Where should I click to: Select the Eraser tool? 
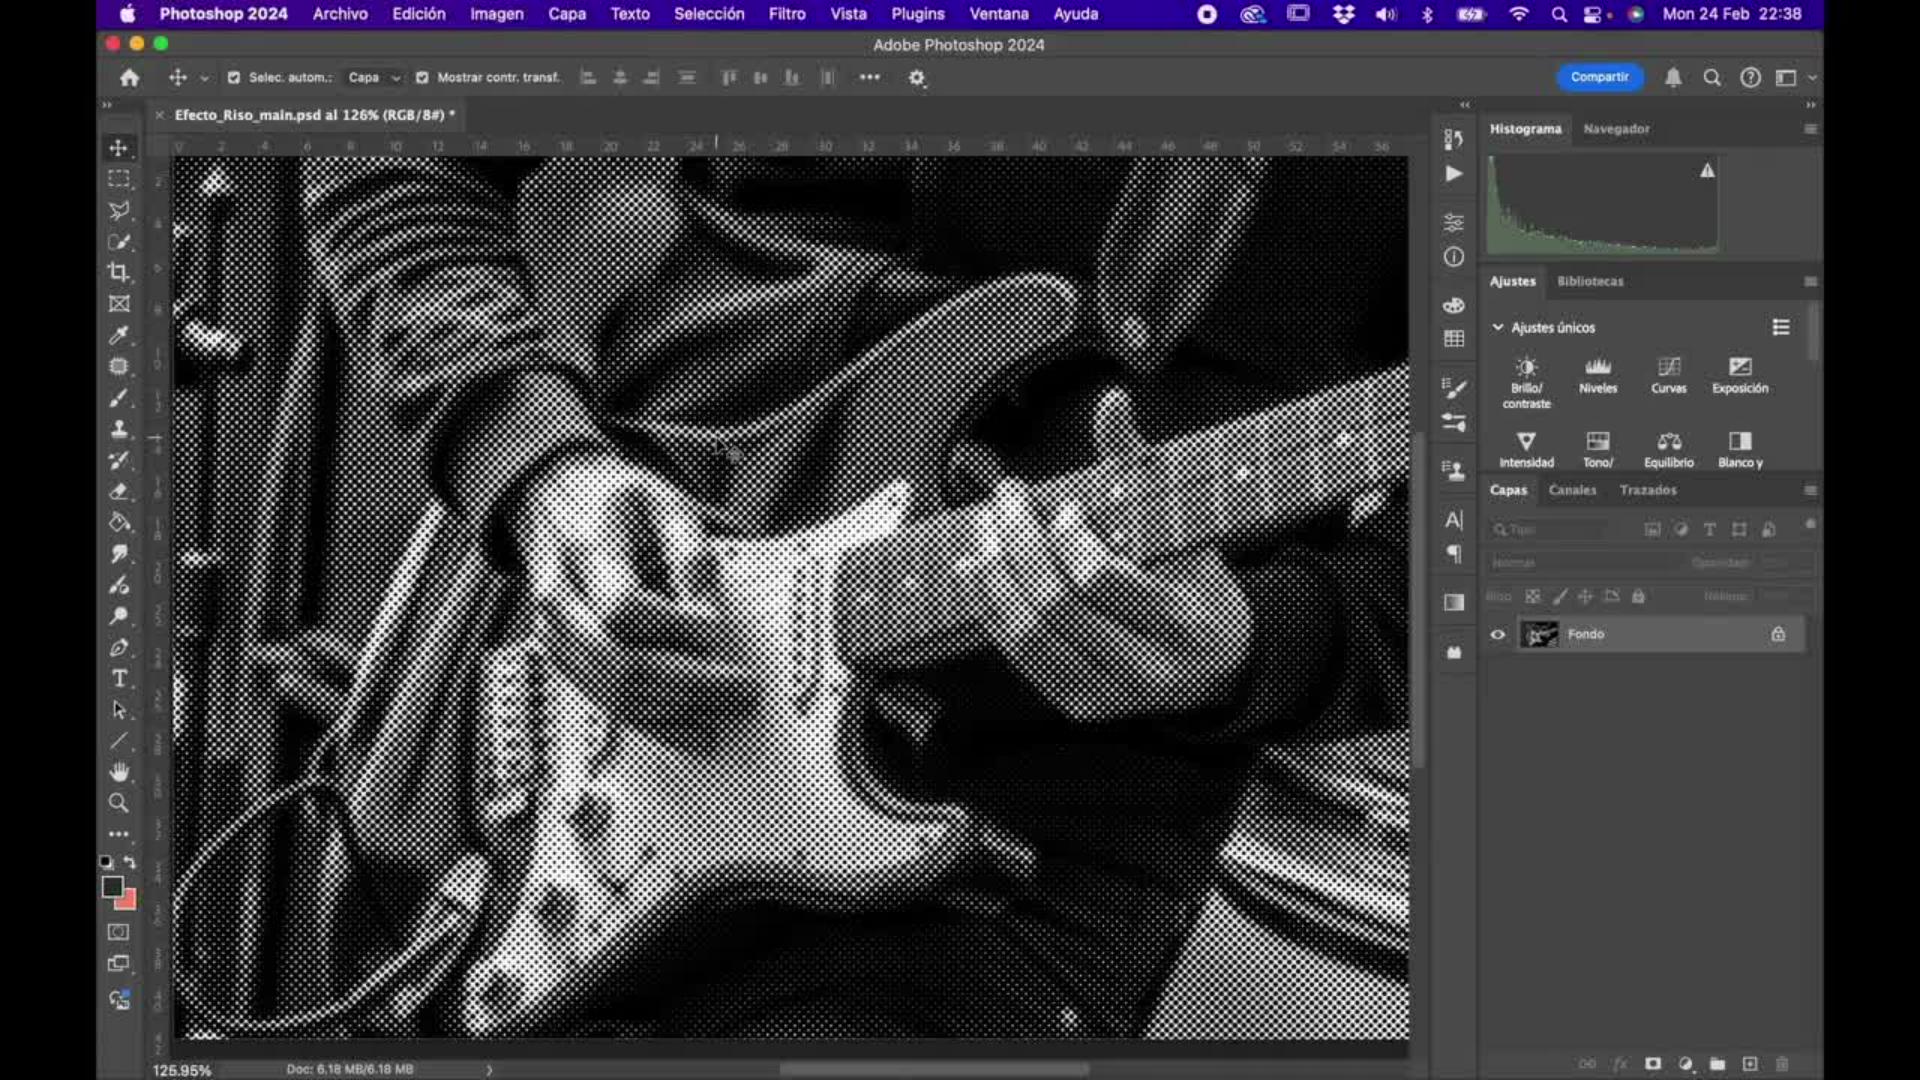[x=119, y=491]
